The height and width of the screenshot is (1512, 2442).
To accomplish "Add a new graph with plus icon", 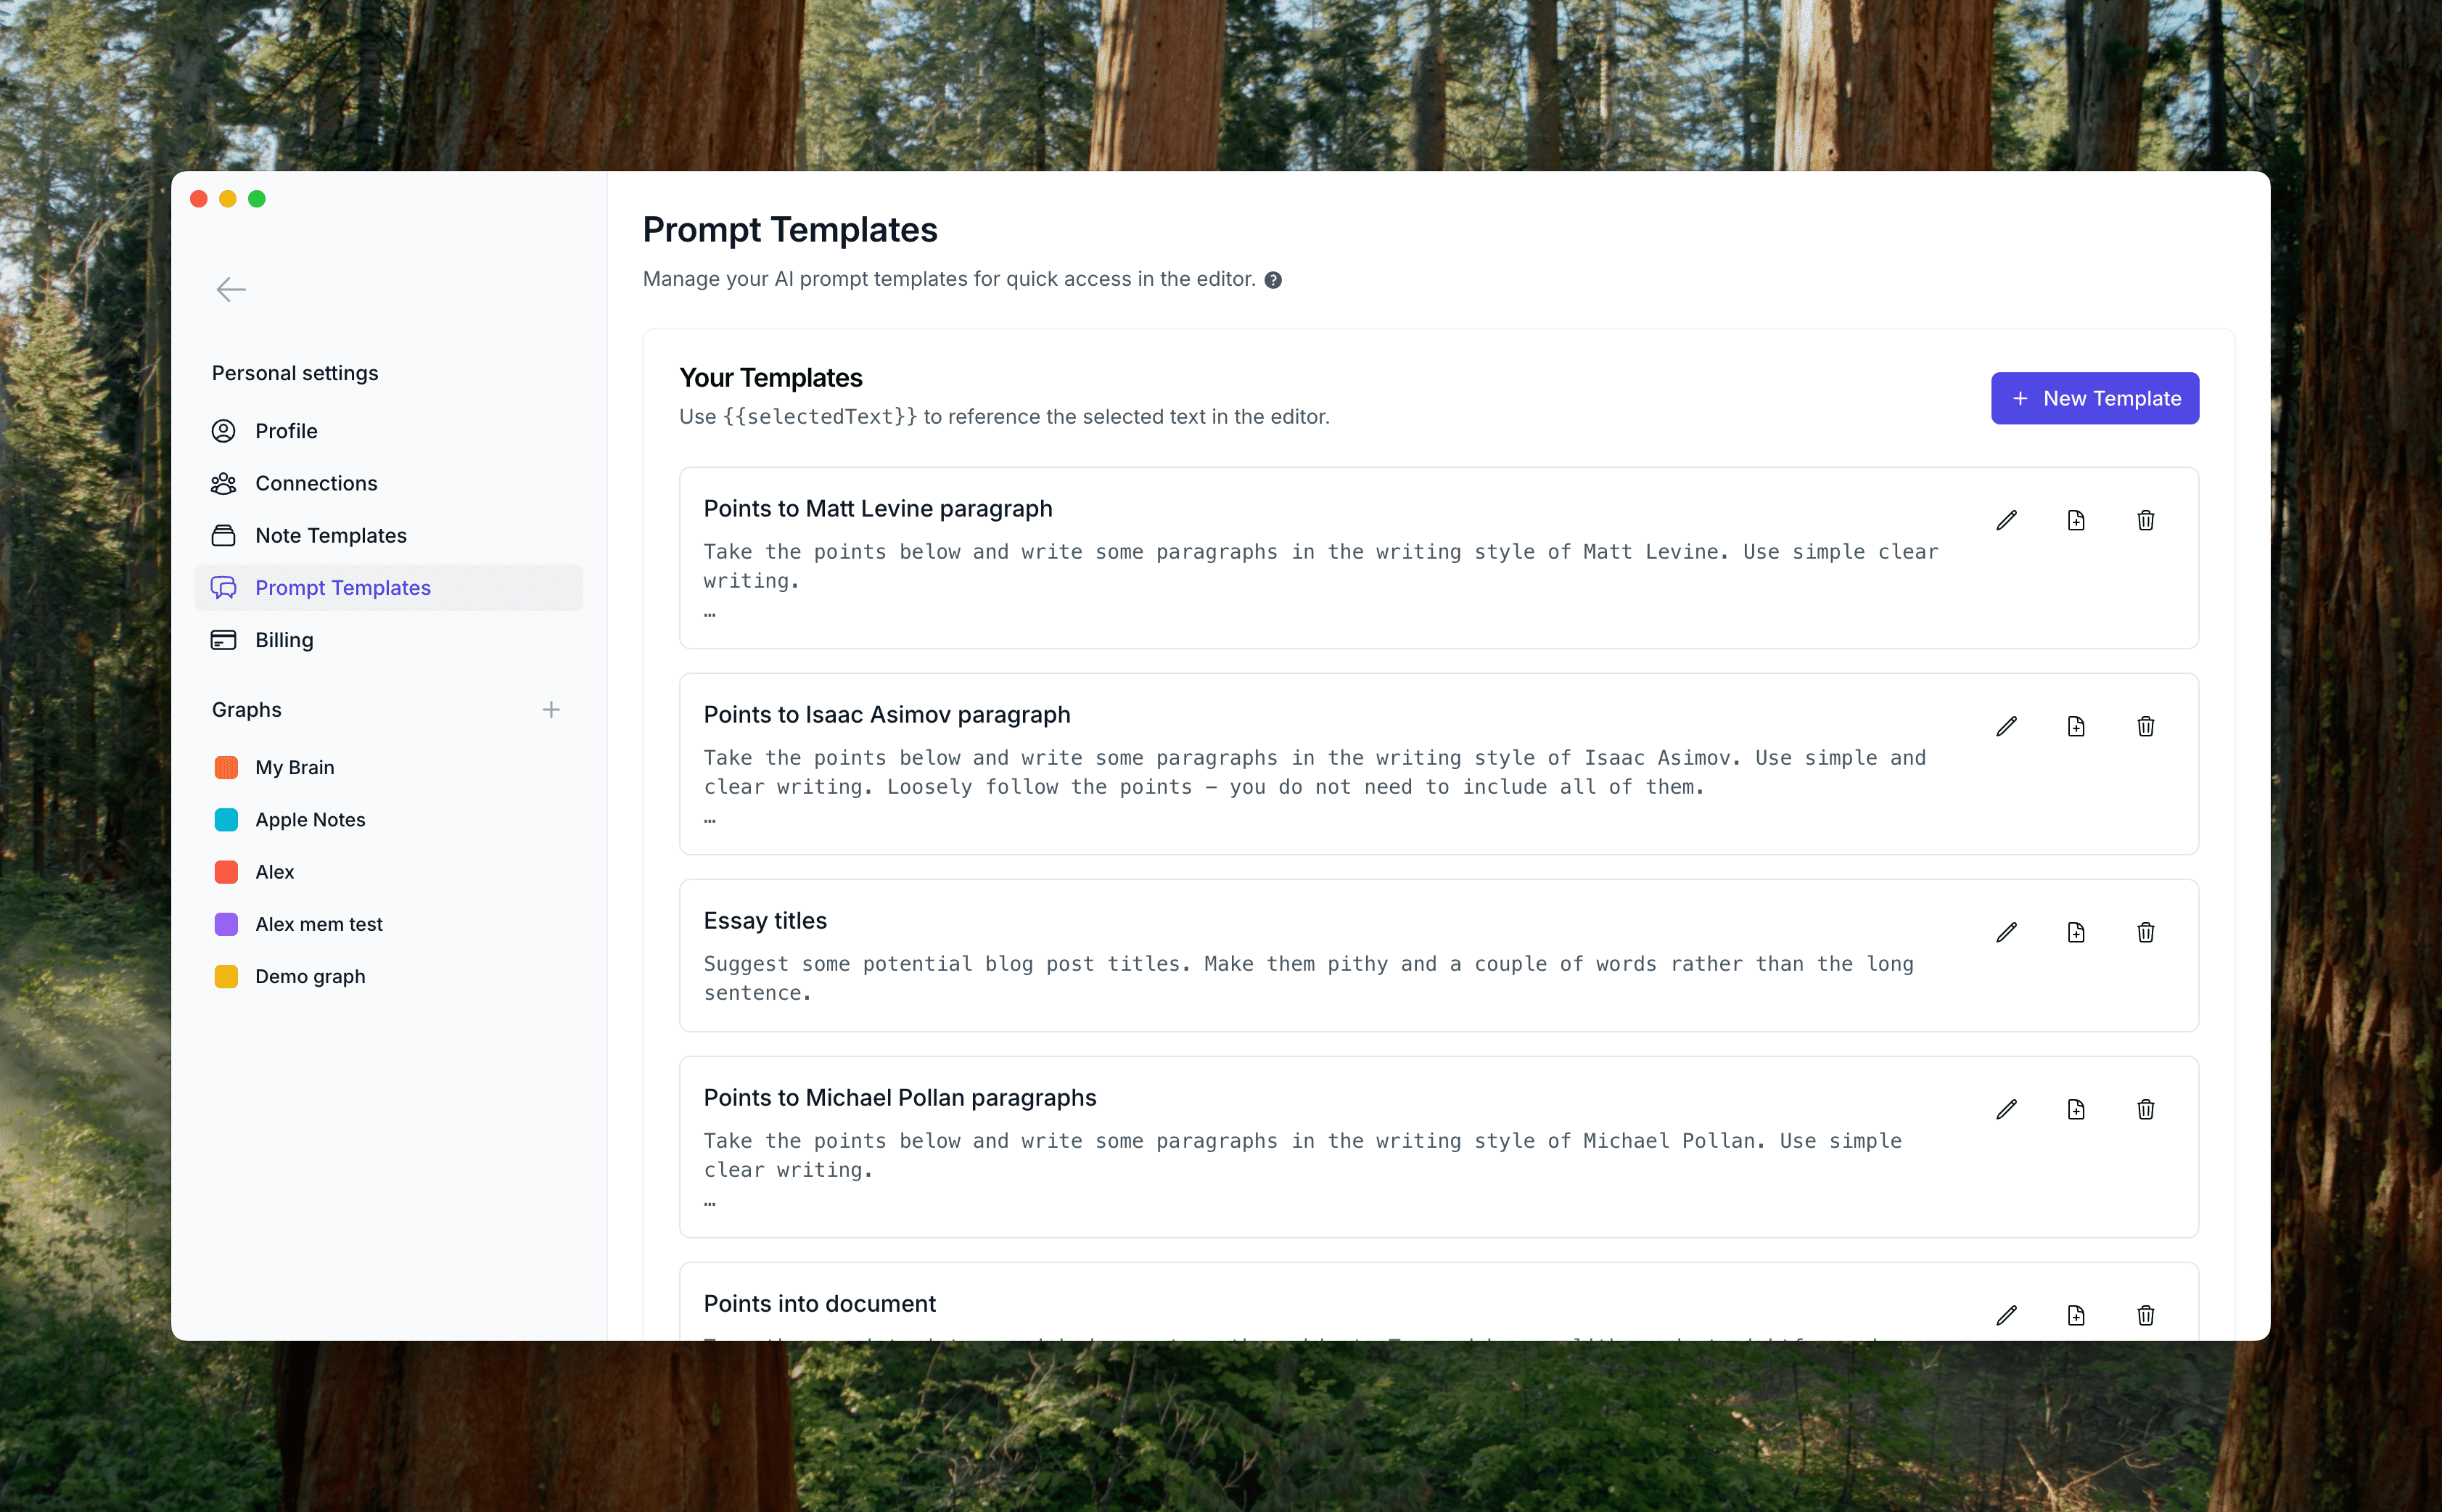I will click(x=551, y=710).
